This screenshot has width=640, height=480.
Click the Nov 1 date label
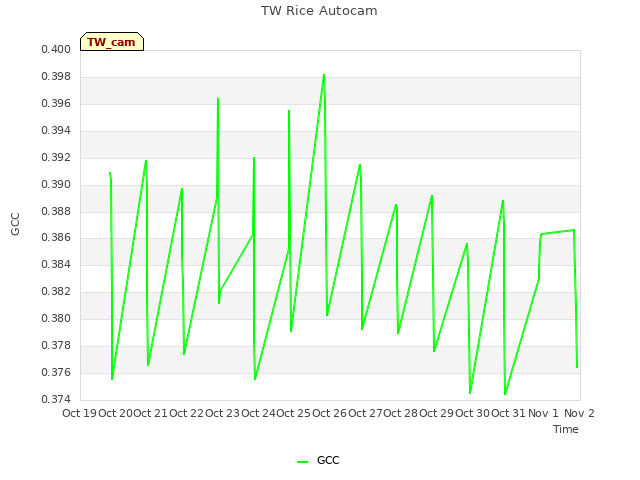click(x=543, y=413)
